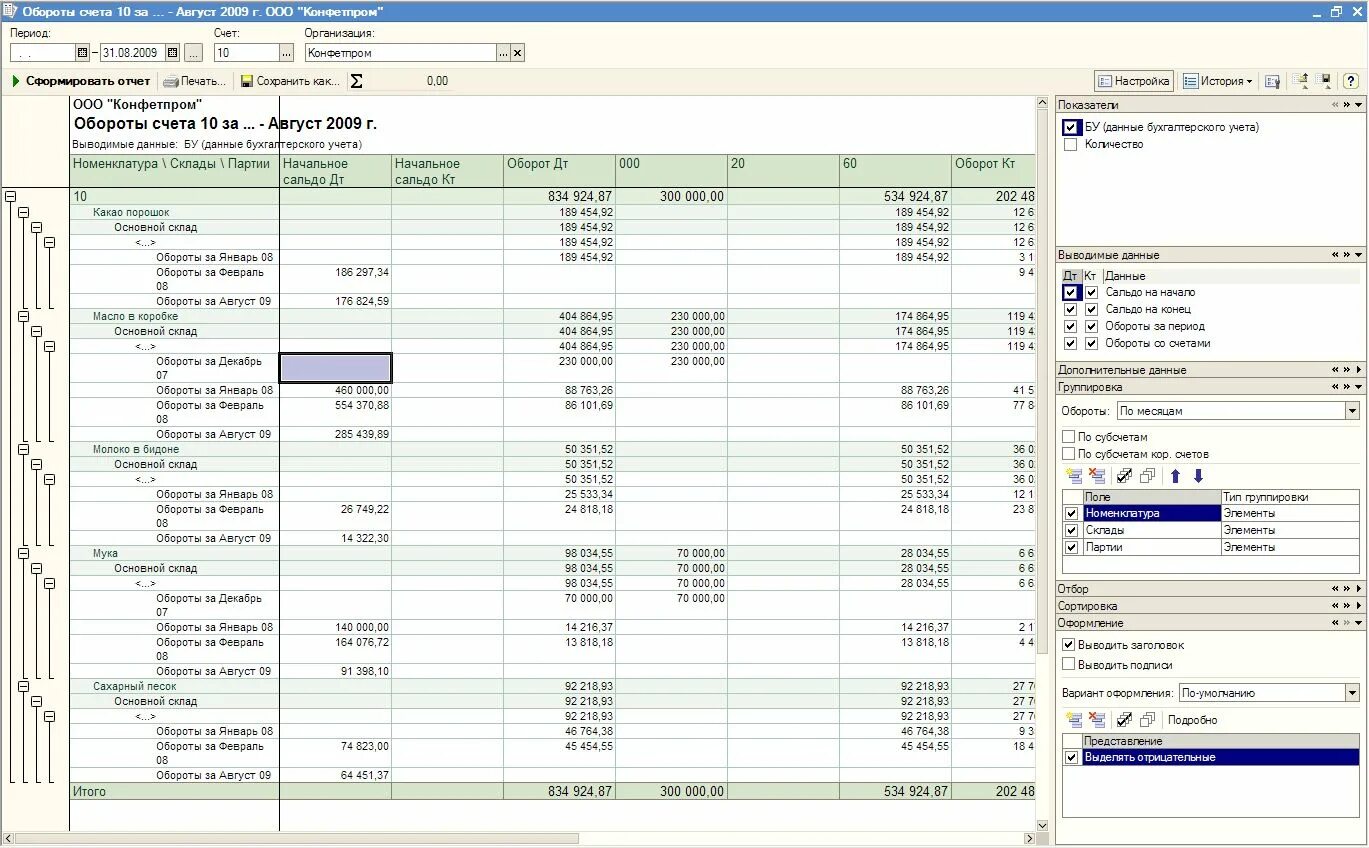Uncheck the Выделять отрицательные checkbox
The height and width of the screenshot is (848, 1369).
click(1072, 757)
